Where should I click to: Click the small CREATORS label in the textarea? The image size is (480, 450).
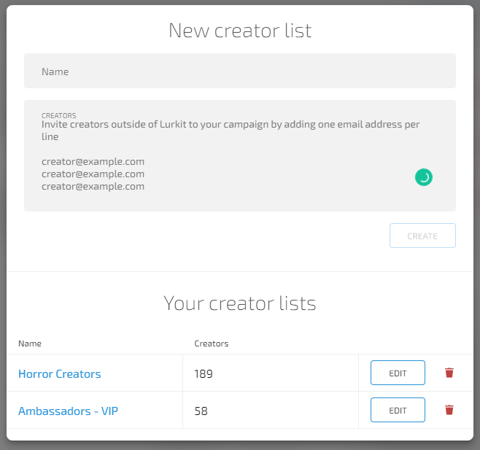click(59, 115)
